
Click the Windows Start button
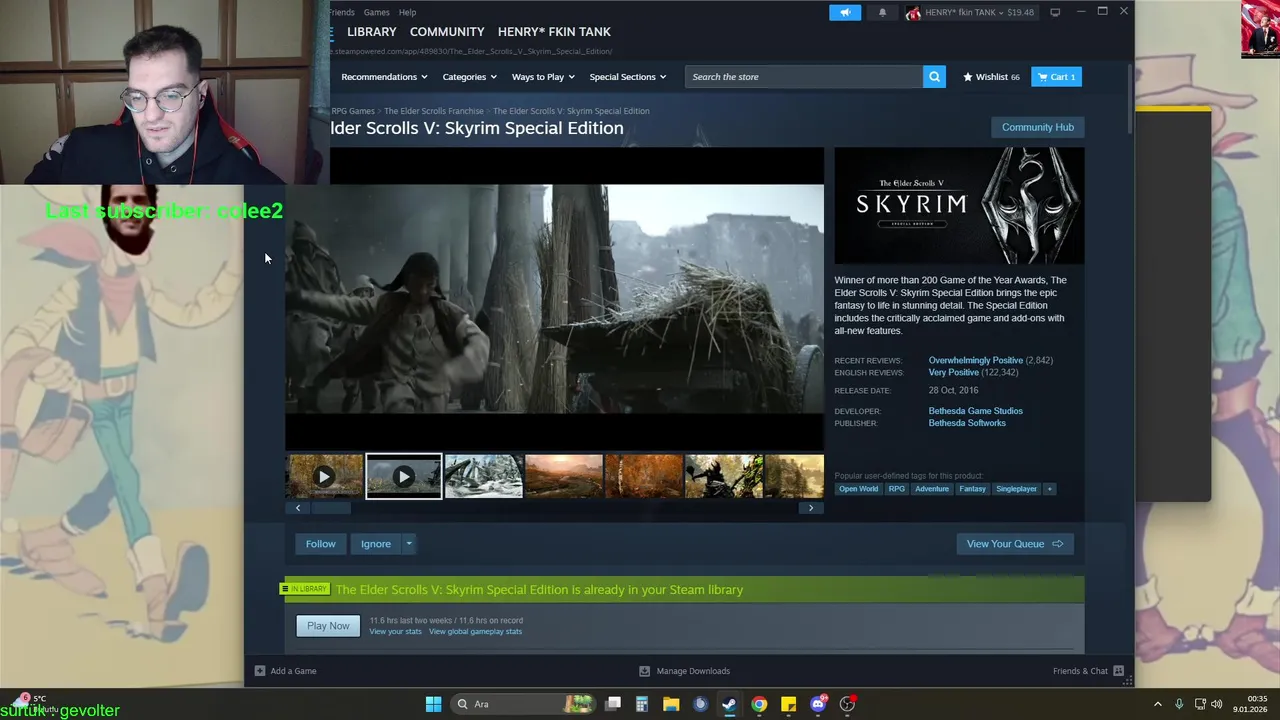coord(433,704)
